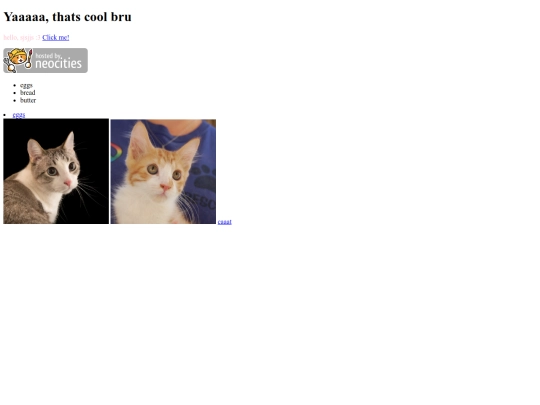Click the 'Yaaaaa, thats cool bru' heading

(68, 17)
